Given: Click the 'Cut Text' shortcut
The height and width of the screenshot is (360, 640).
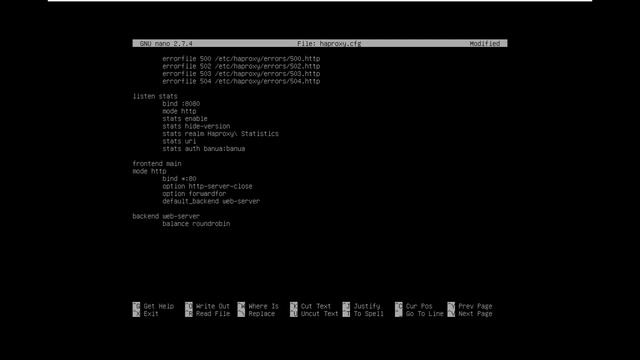Looking at the screenshot, I should coord(311,306).
